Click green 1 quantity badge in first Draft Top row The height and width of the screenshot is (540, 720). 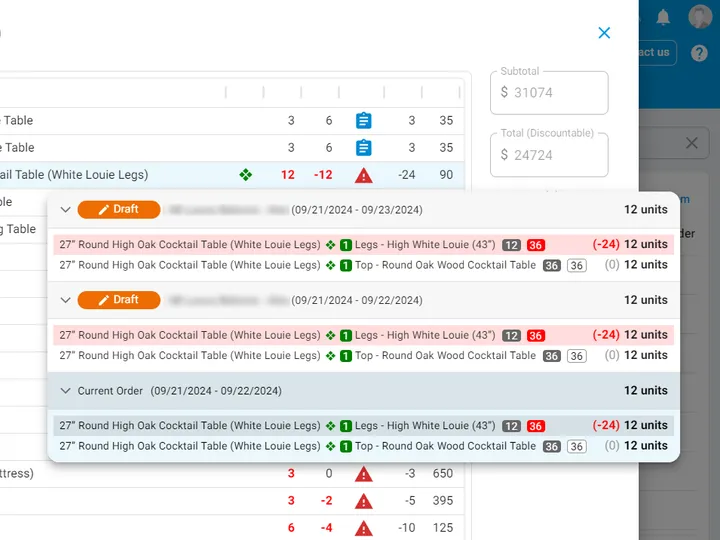[346, 265]
